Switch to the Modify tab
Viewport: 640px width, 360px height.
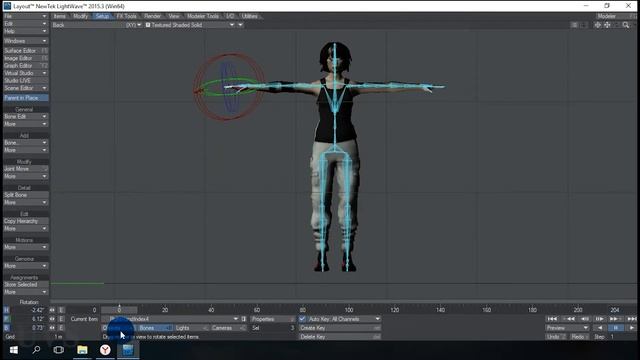80,16
